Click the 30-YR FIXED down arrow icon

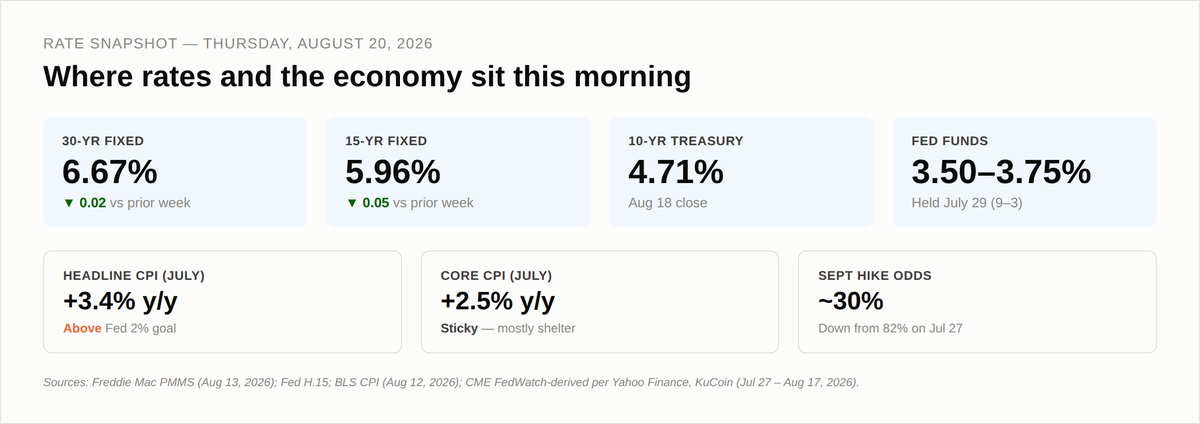pos(68,203)
